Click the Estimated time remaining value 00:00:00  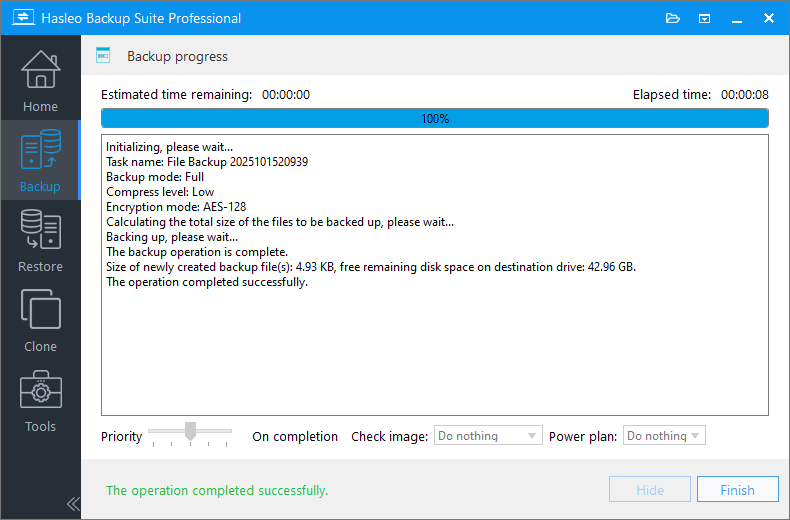[x=286, y=94]
